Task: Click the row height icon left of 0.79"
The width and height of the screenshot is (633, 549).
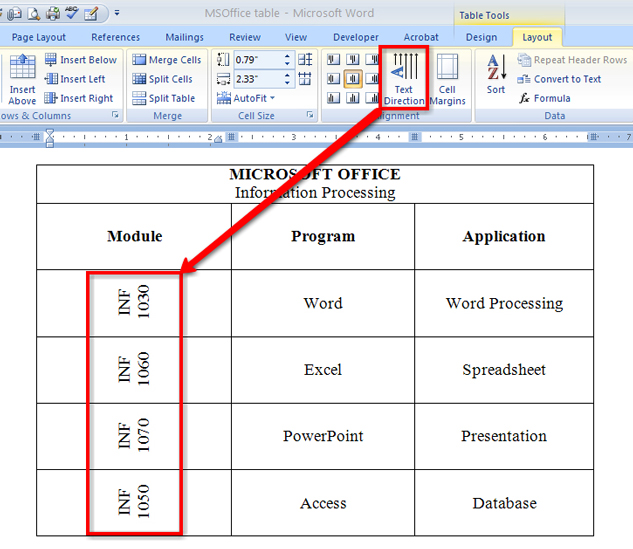Action: [x=223, y=60]
